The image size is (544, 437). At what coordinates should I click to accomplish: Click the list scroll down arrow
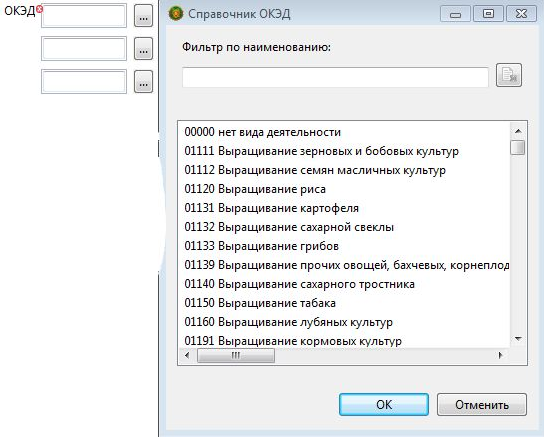tap(518, 339)
